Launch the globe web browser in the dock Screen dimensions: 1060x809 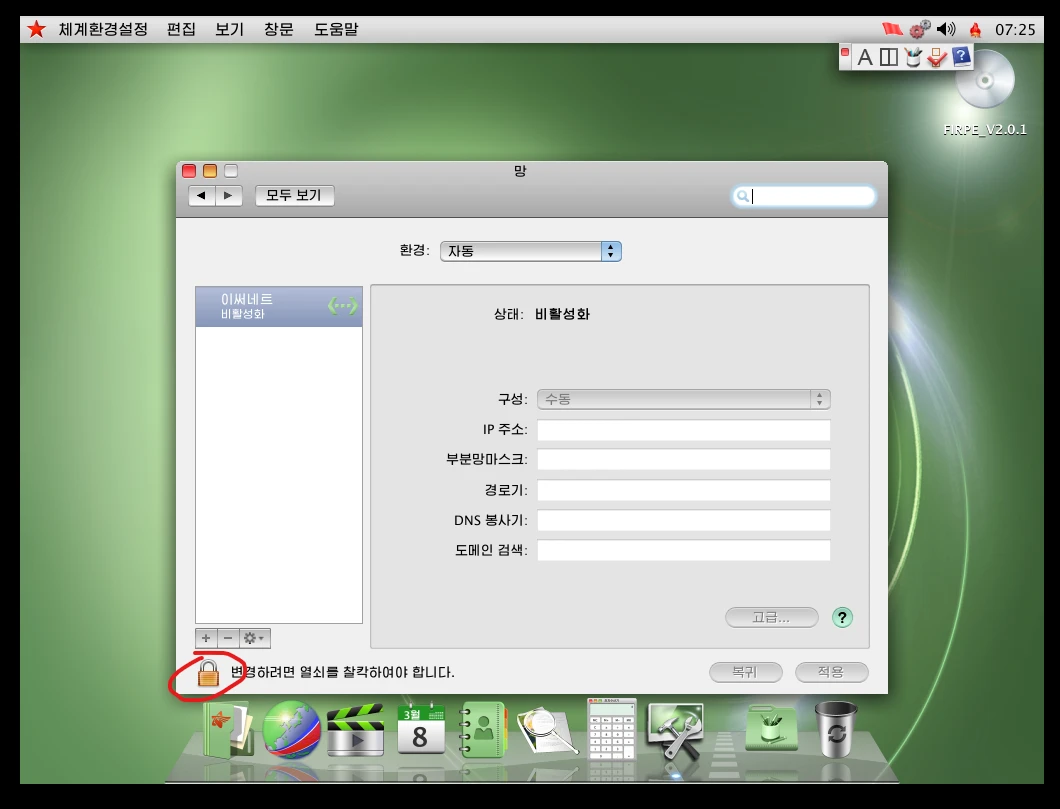[x=291, y=731]
